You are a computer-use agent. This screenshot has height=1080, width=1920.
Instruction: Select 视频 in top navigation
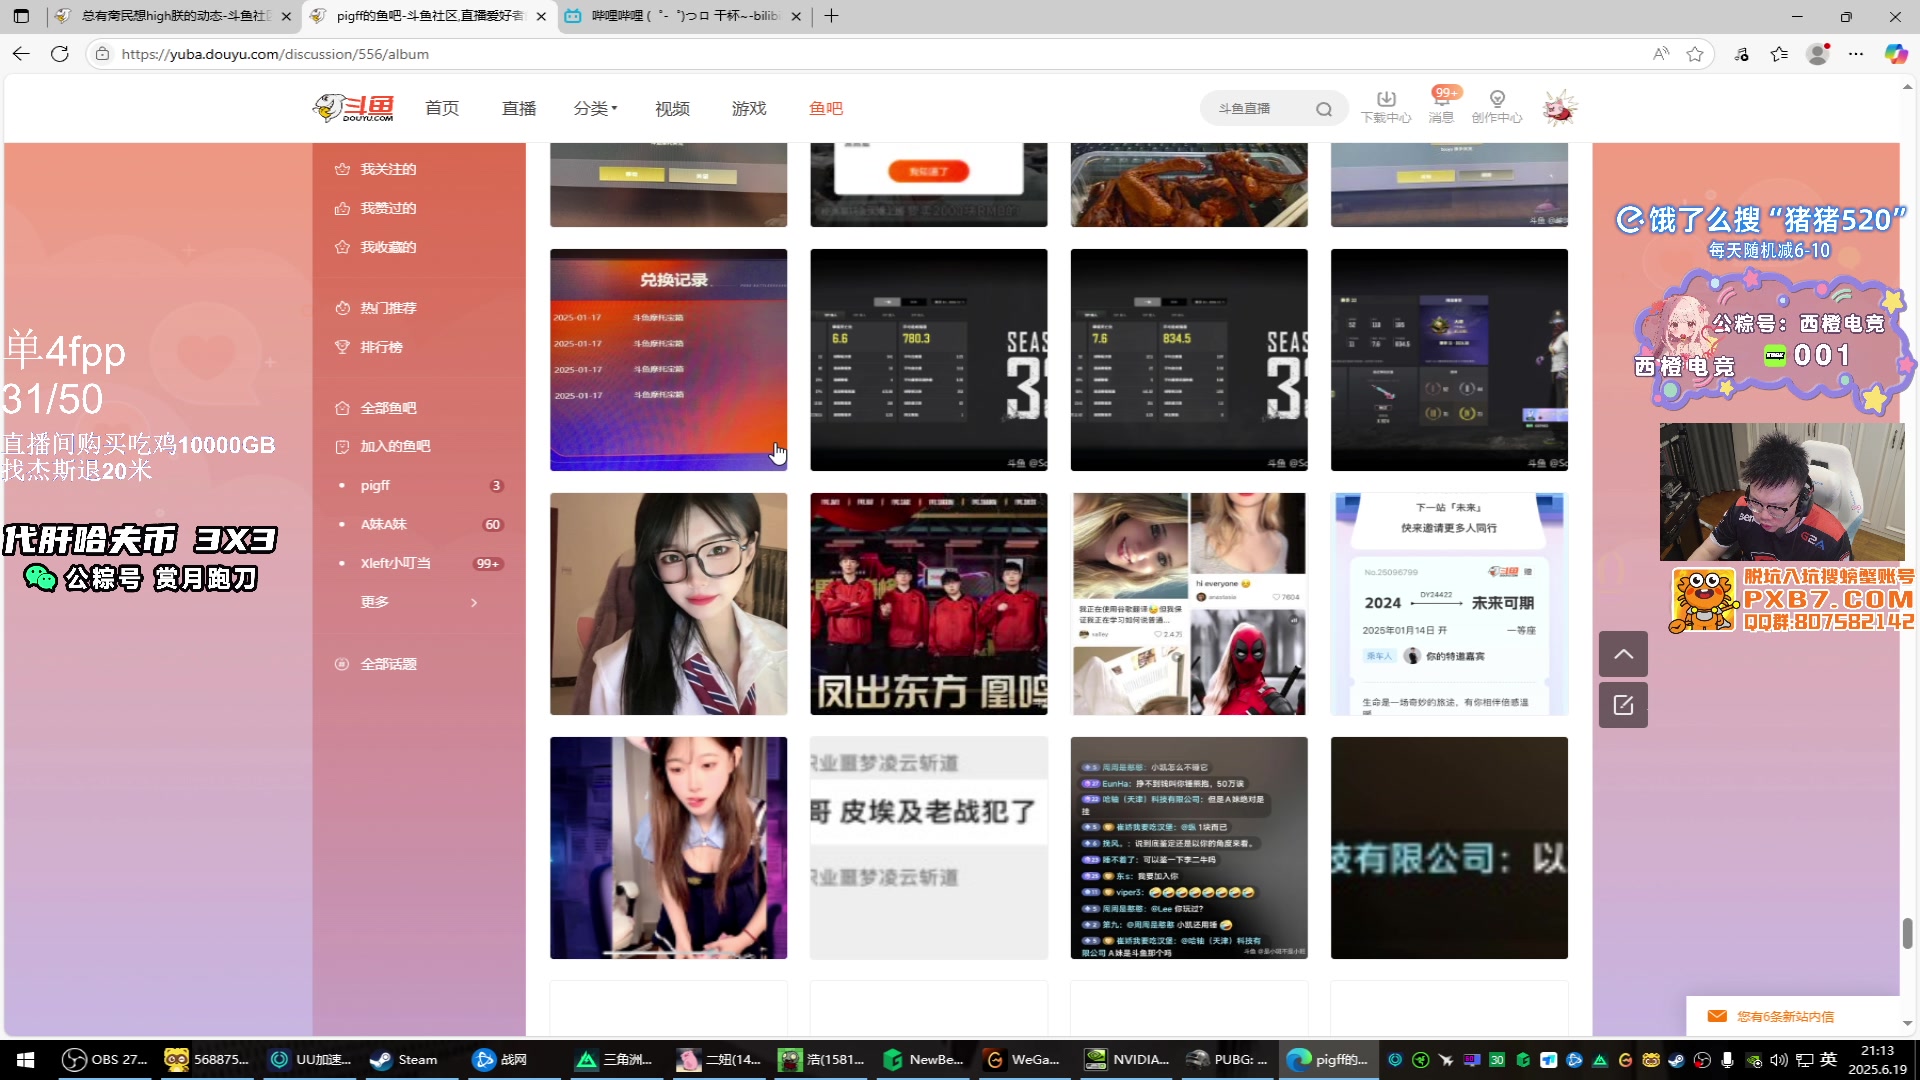pyautogui.click(x=672, y=108)
